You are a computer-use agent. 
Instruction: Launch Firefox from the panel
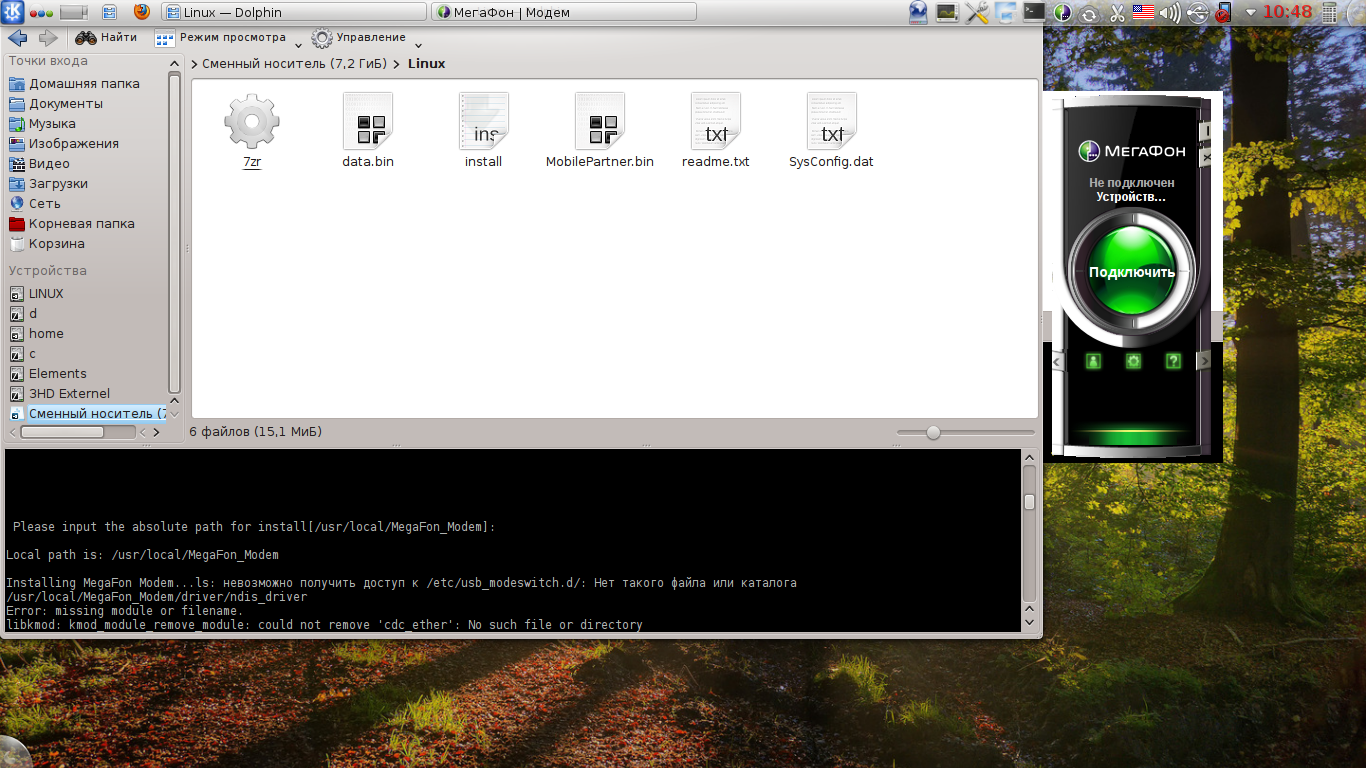(x=141, y=12)
